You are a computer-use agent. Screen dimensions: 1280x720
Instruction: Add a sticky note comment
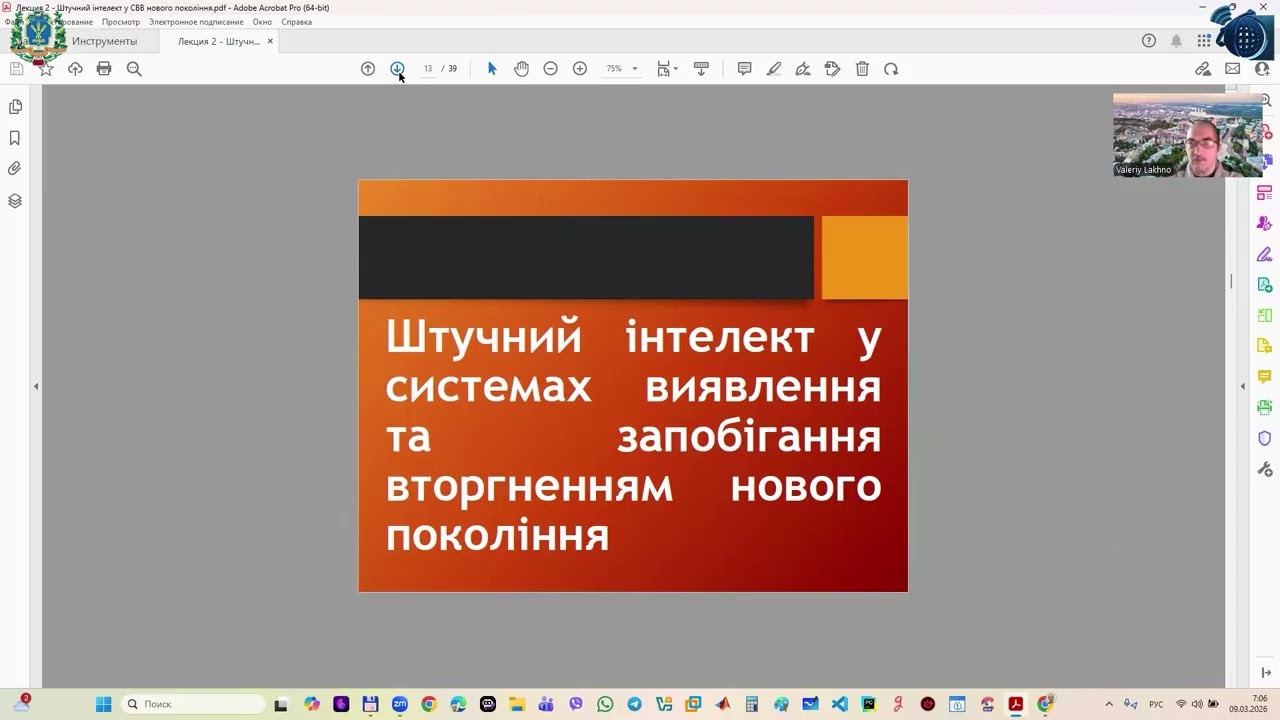(744, 69)
